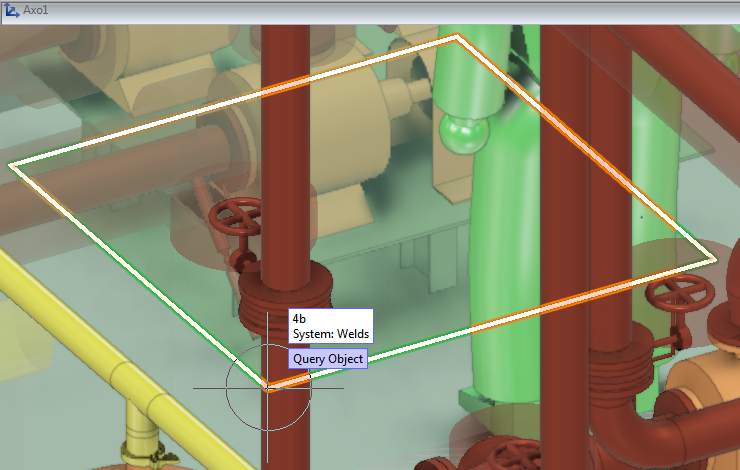
Task: Click the Axo1 view axis icon
Action: coord(12,9)
